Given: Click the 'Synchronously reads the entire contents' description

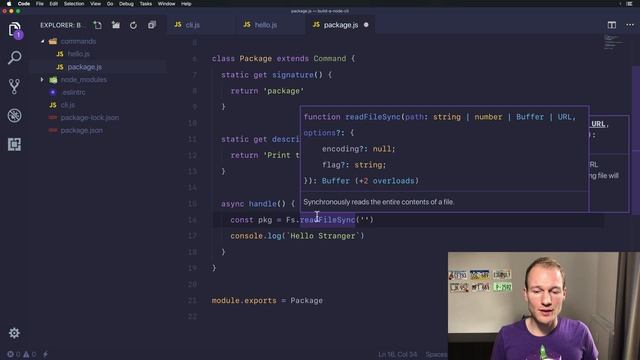Looking at the screenshot, I should [x=379, y=202].
